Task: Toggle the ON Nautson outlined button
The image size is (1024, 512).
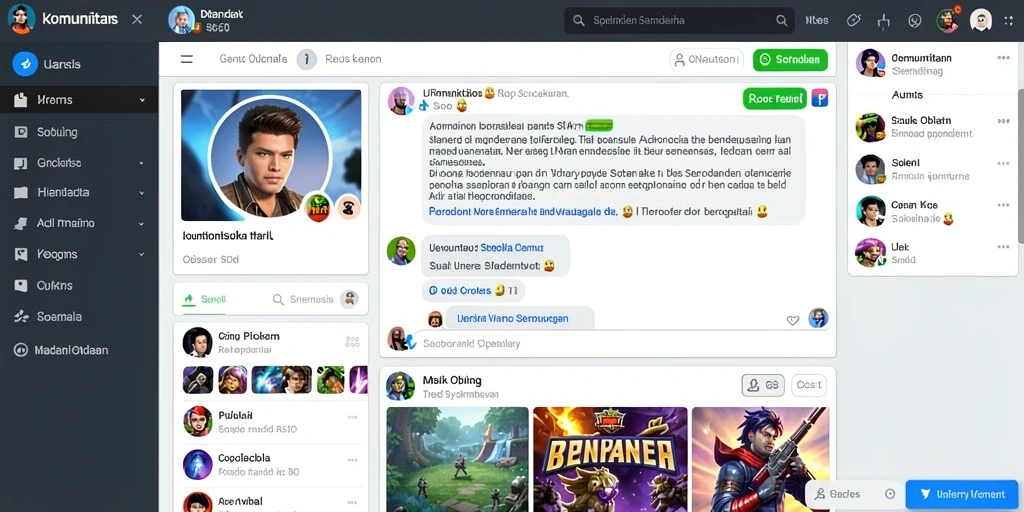Action: pyautogui.click(x=707, y=59)
